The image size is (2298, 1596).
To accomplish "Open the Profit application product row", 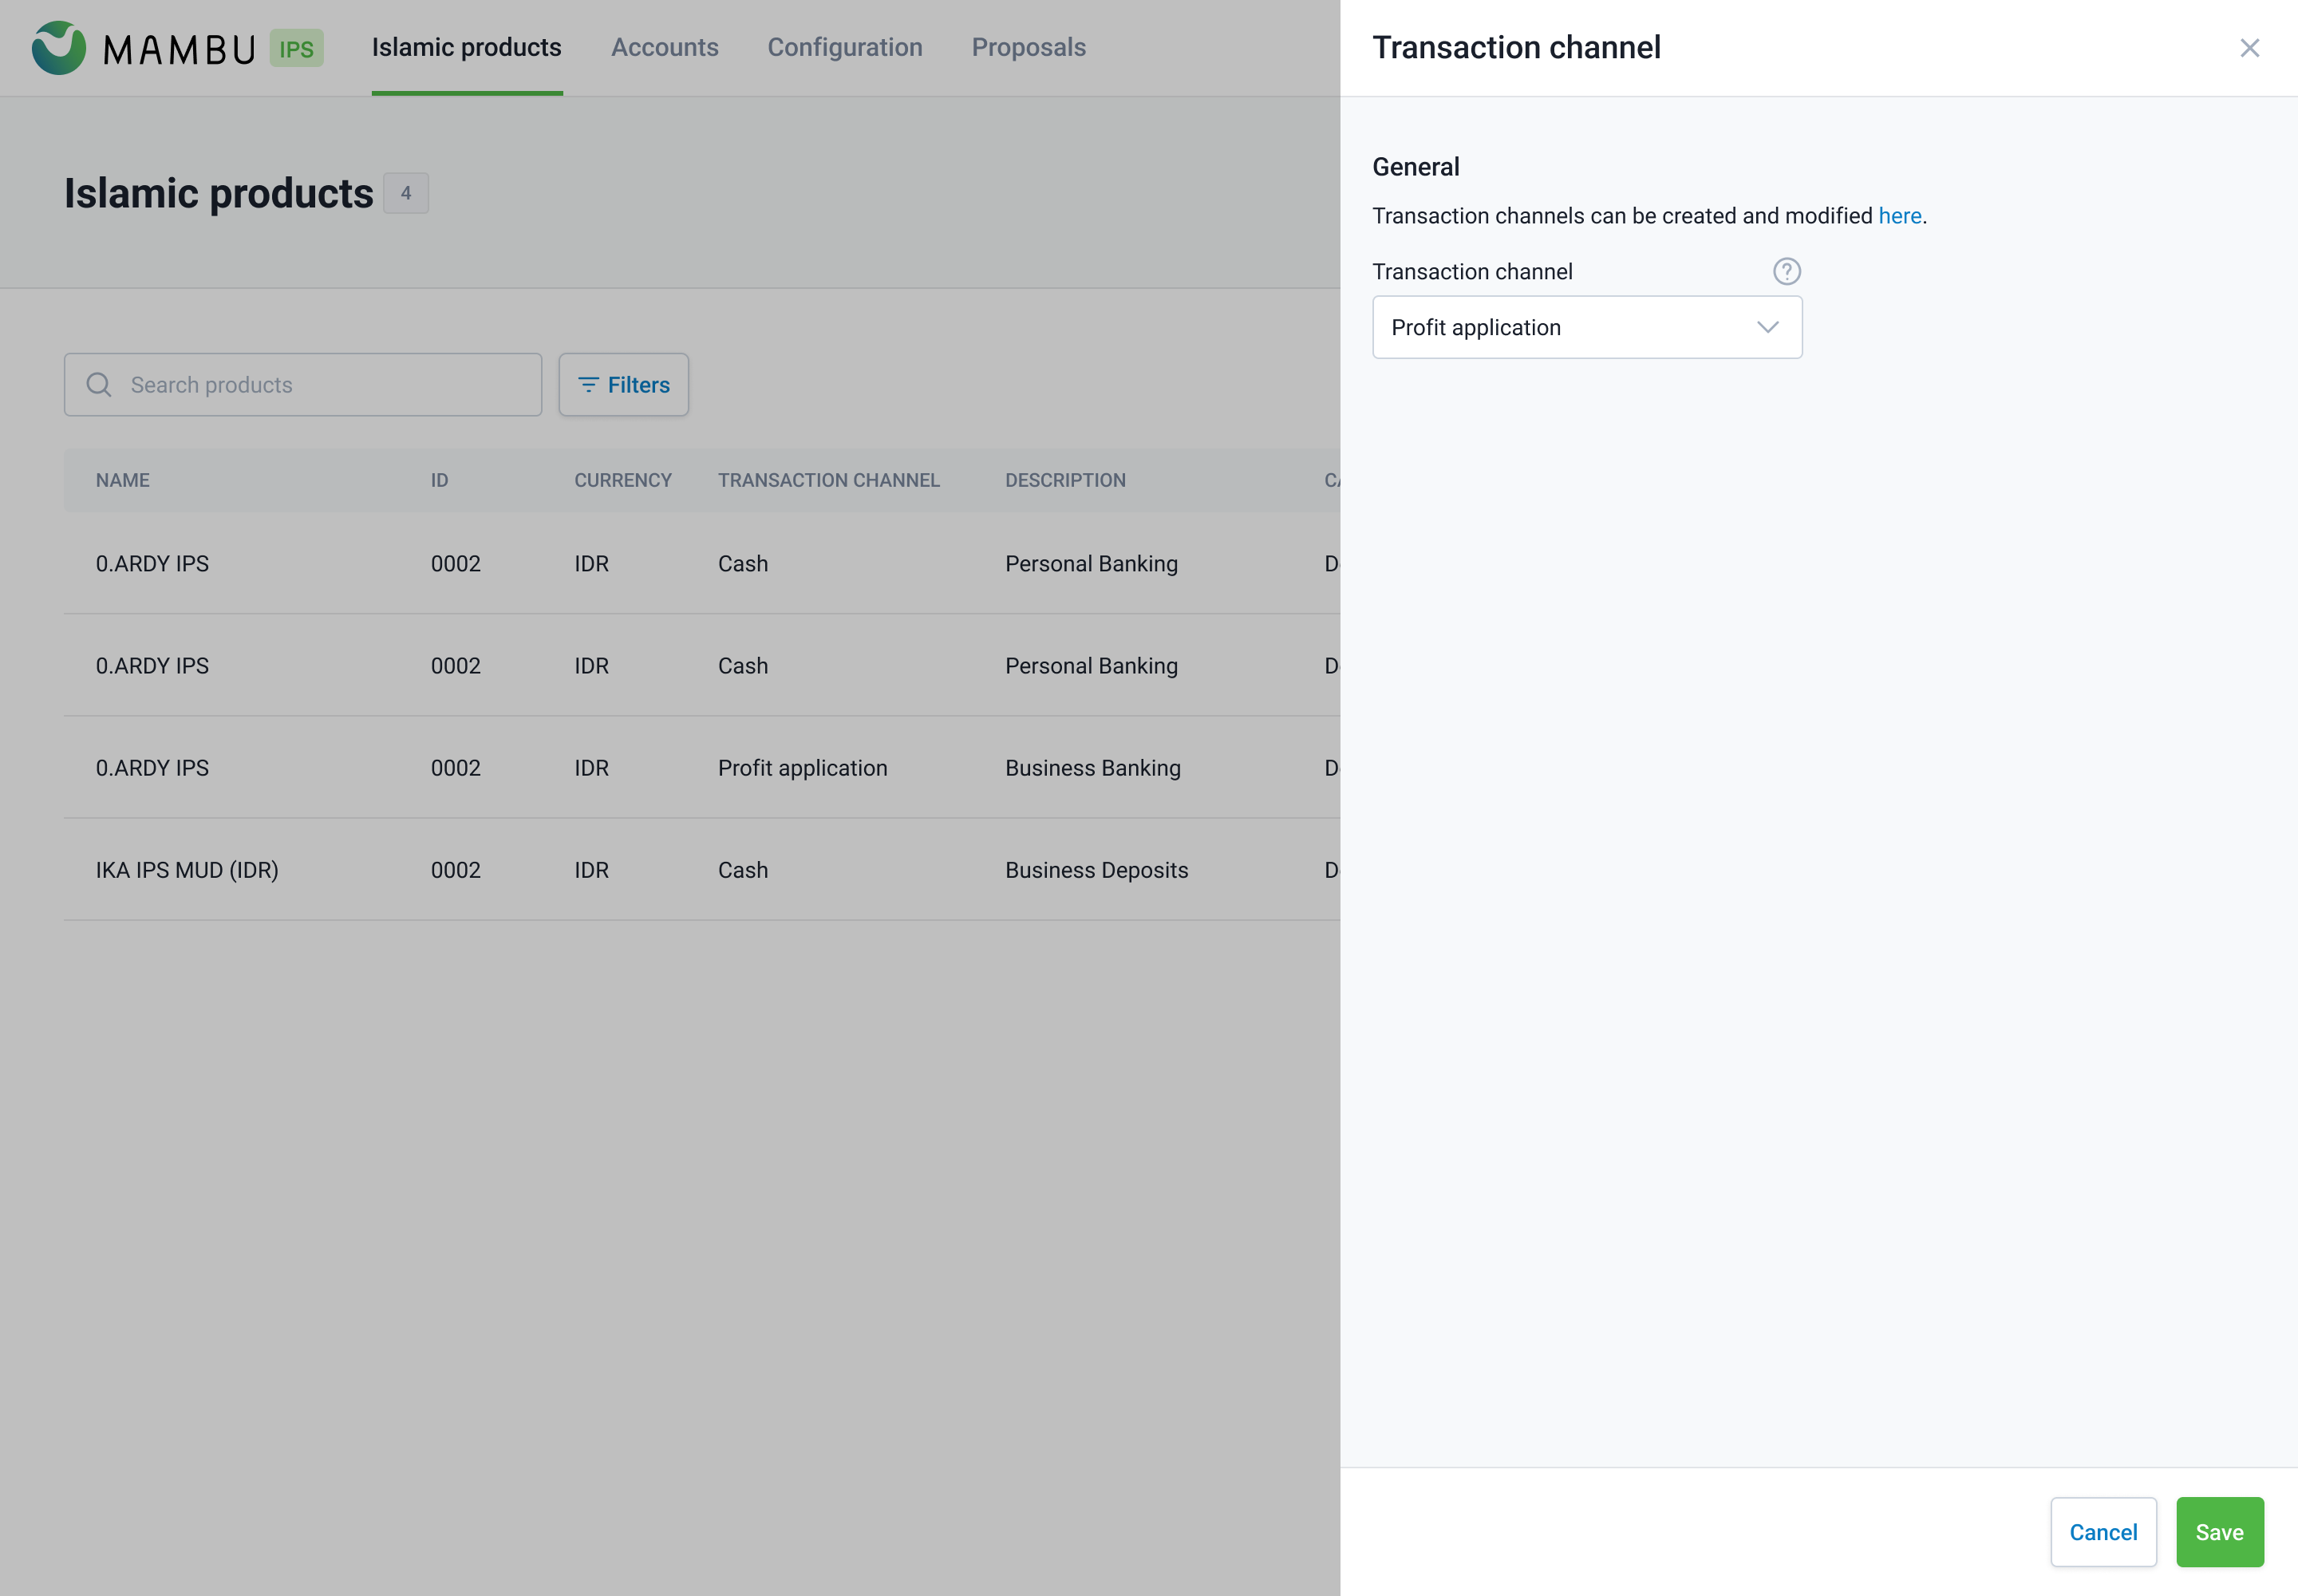I will [x=802, y=768].
